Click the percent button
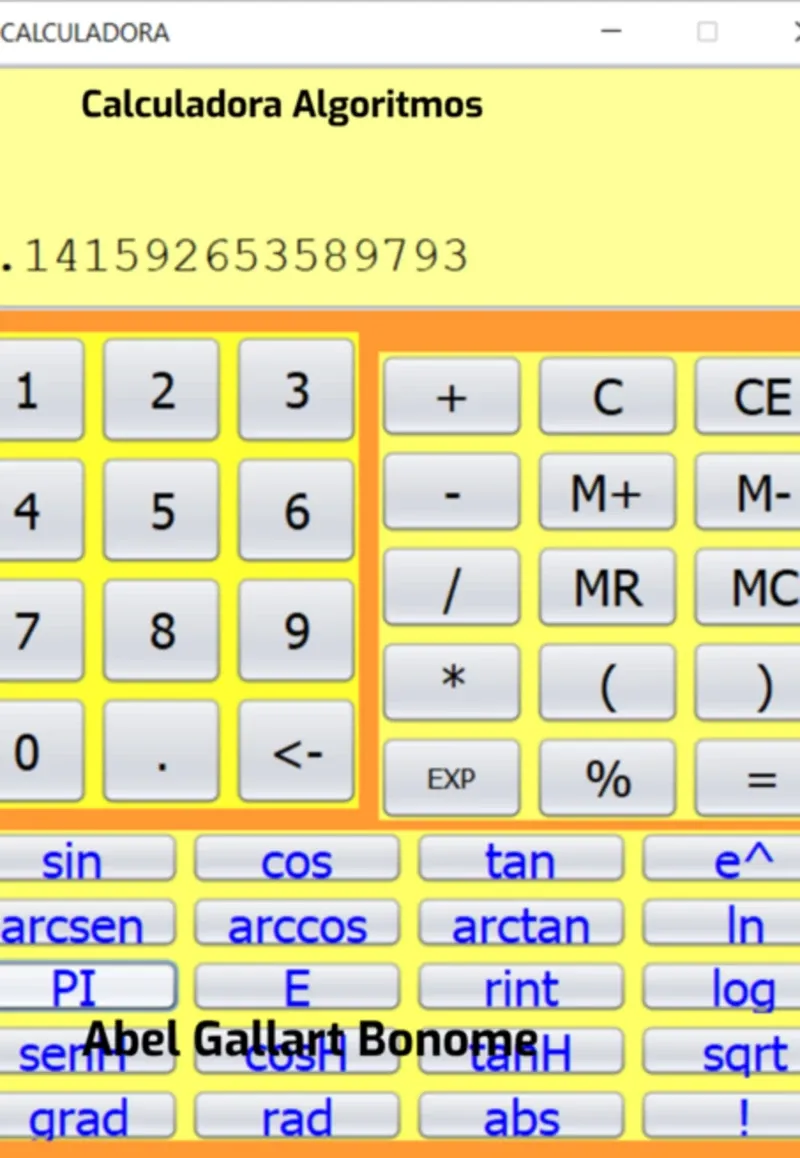 (607, 778)
